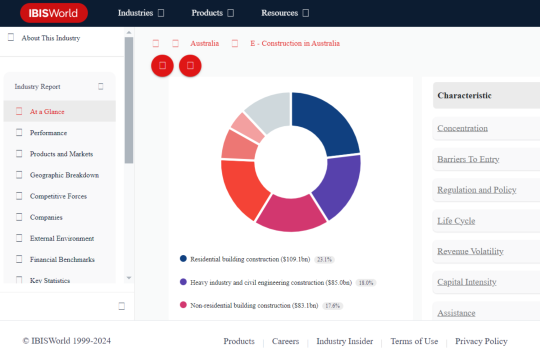Click the External Environment icon
Viewport: 540px width, 360px height.
pyautogui.click(x=19, y=238)
